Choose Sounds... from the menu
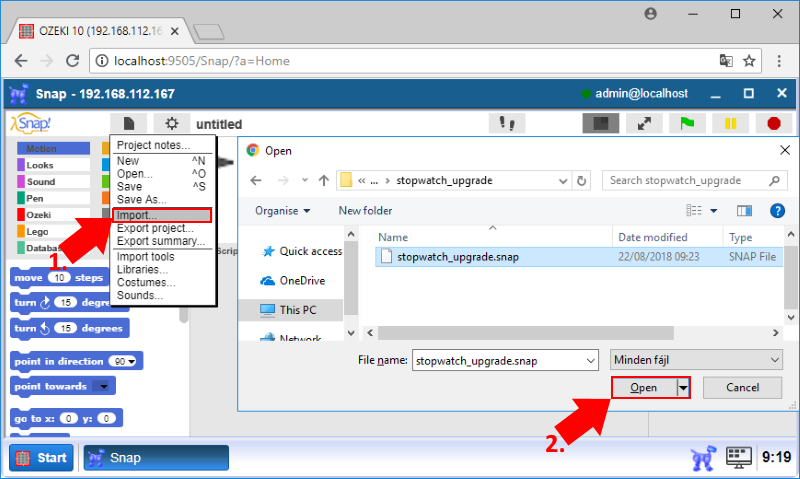 tap(162, 295)
